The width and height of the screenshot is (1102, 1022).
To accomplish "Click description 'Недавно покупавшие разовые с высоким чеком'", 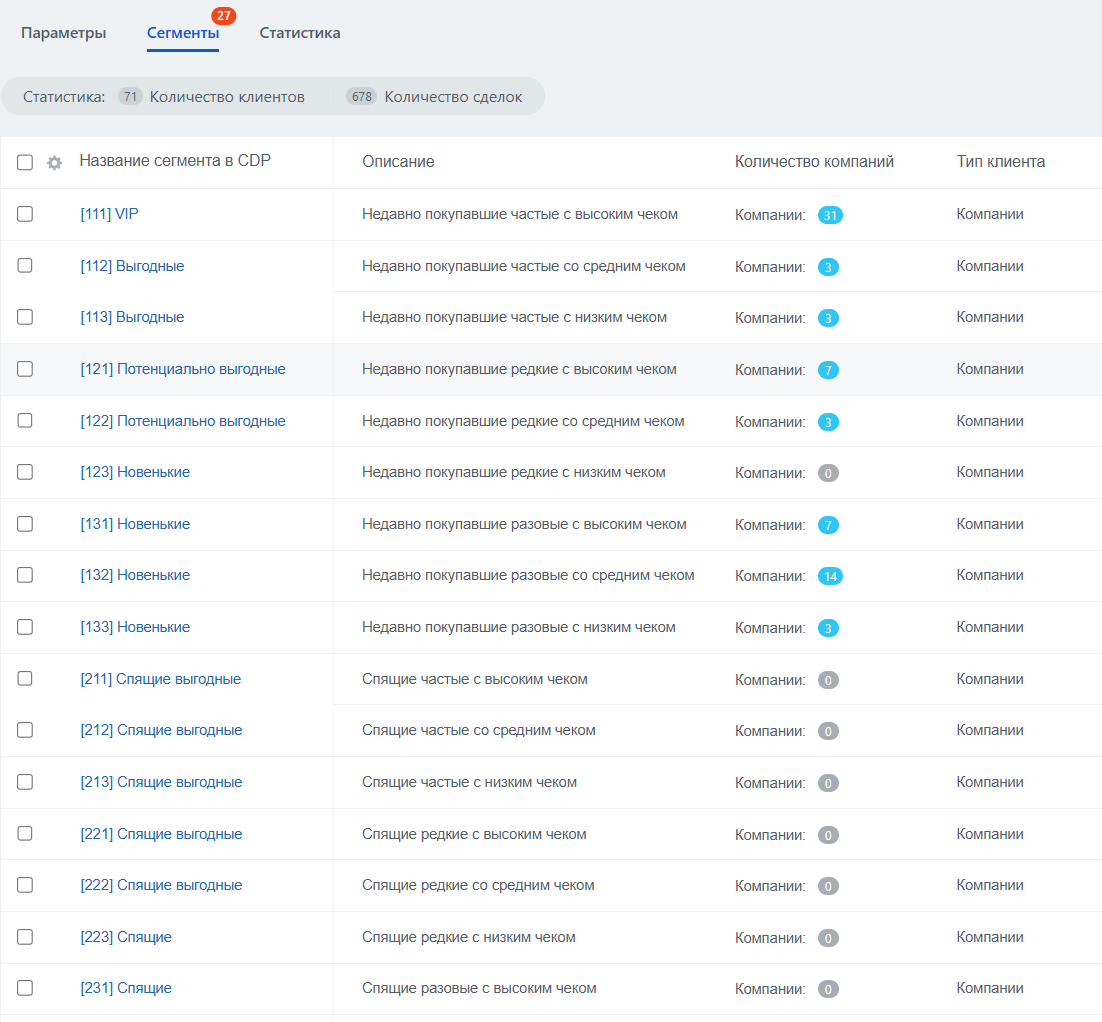I will (524, 524).
